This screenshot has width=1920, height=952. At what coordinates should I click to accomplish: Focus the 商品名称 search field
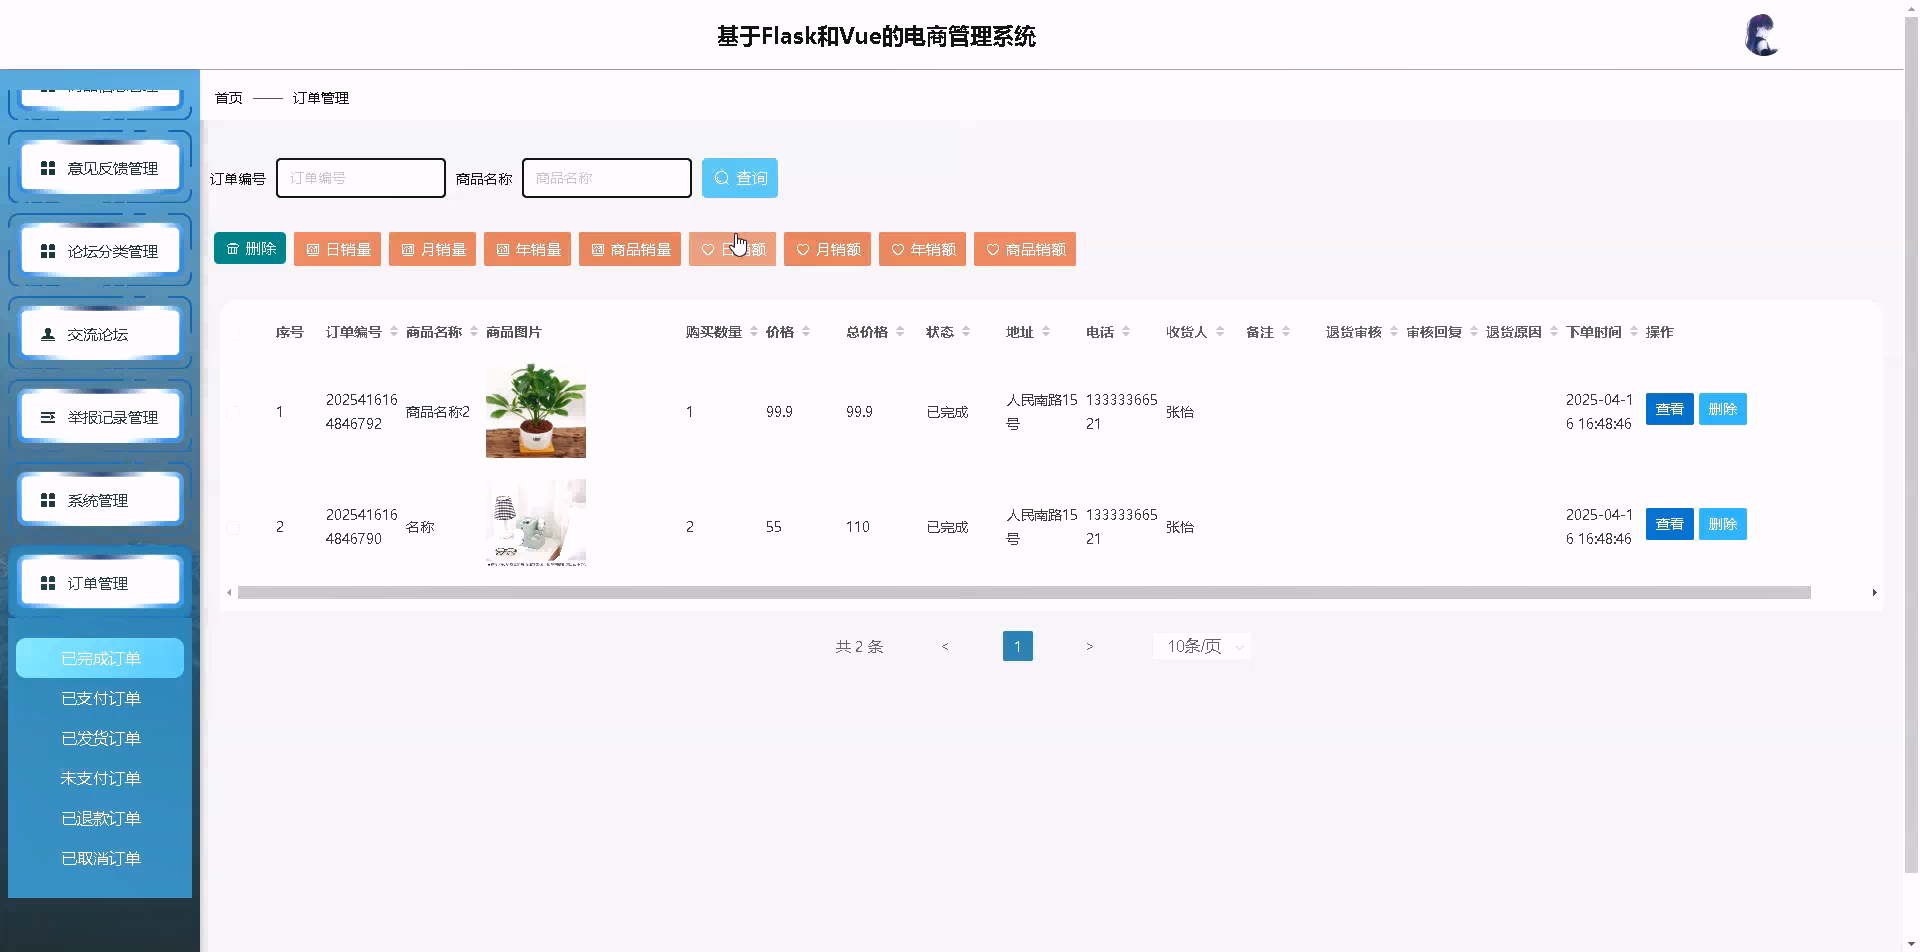(x=607, y=178)
